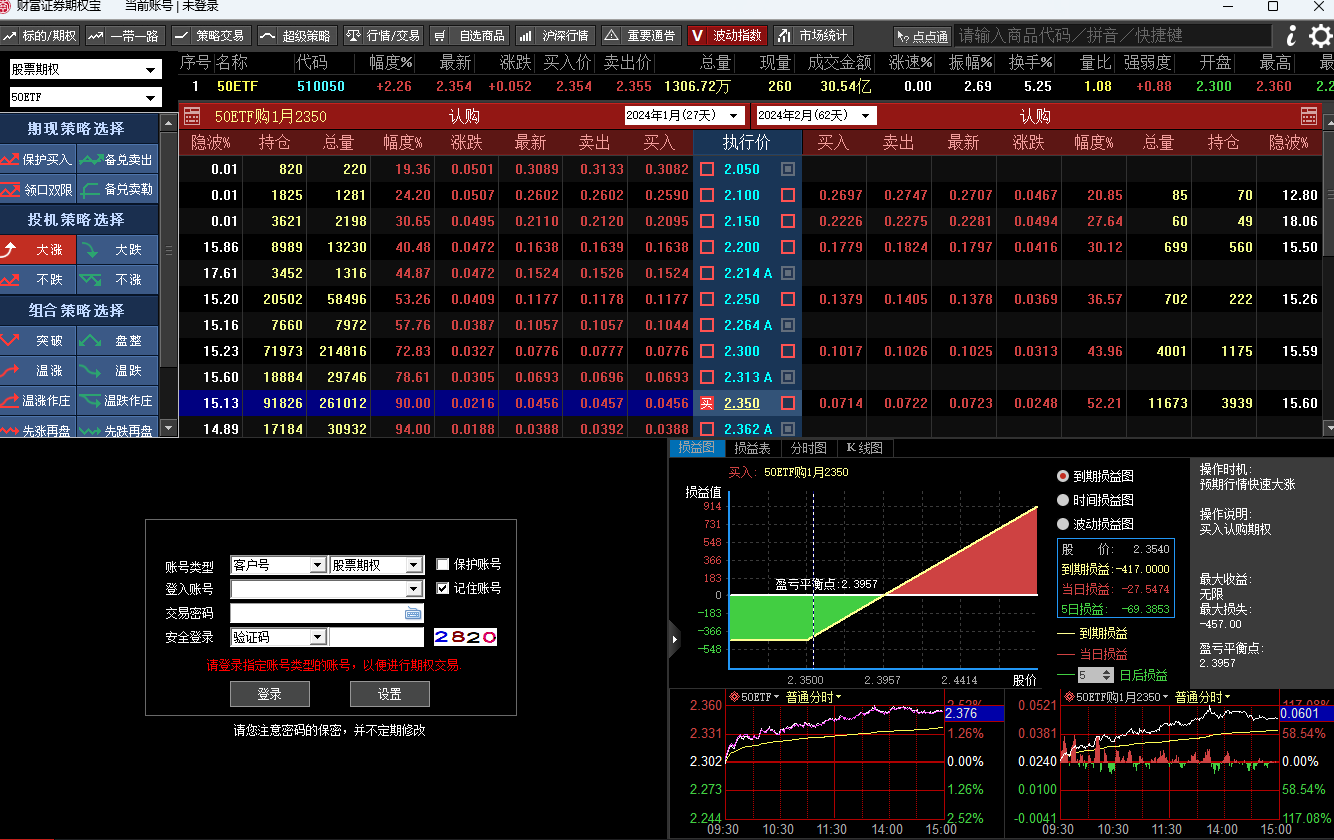The image size is (1334, 840).
Task: Select the 保护买入 strategy icon
Action: click(x=39, y=159)
